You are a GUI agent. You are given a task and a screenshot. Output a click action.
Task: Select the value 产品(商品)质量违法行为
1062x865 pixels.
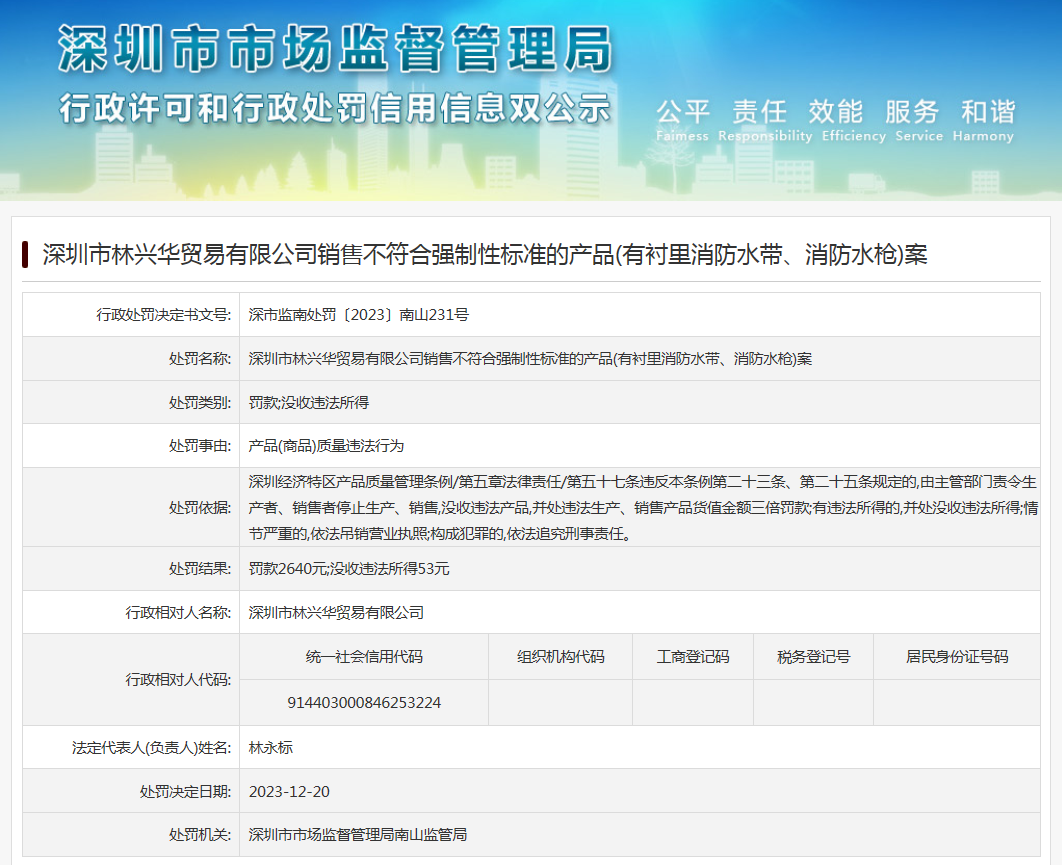tap(326, 446)
